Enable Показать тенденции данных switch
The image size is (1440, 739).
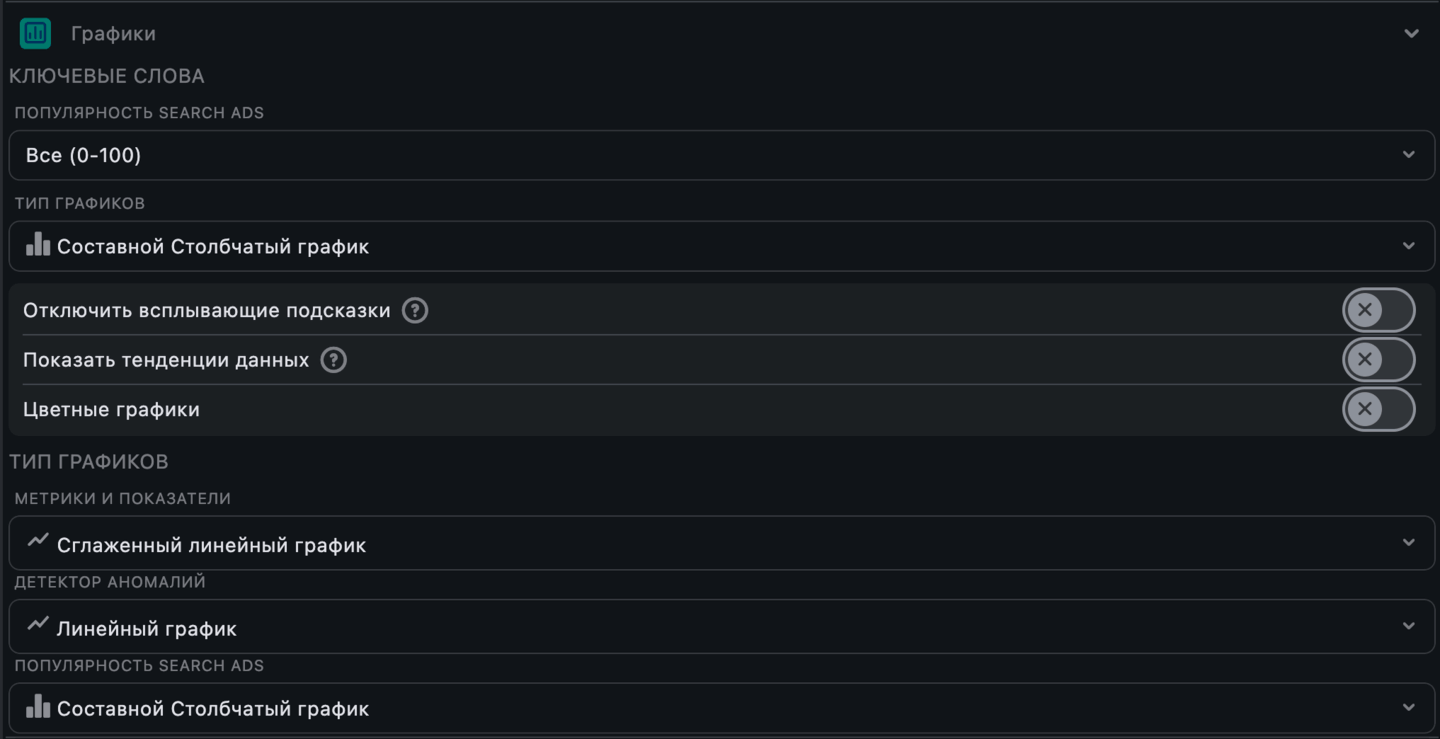point(1378,360)
